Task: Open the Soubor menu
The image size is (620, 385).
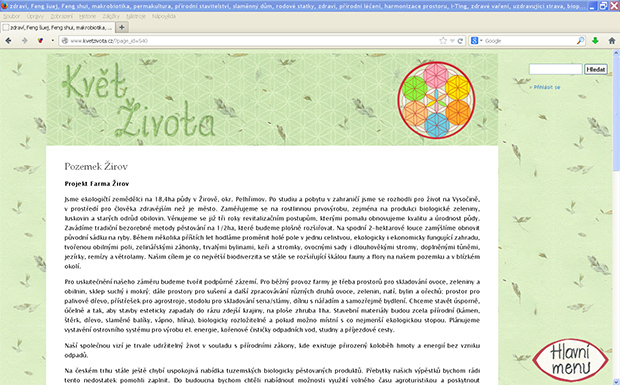Action: pyautogui.click(x=11, y=16)
